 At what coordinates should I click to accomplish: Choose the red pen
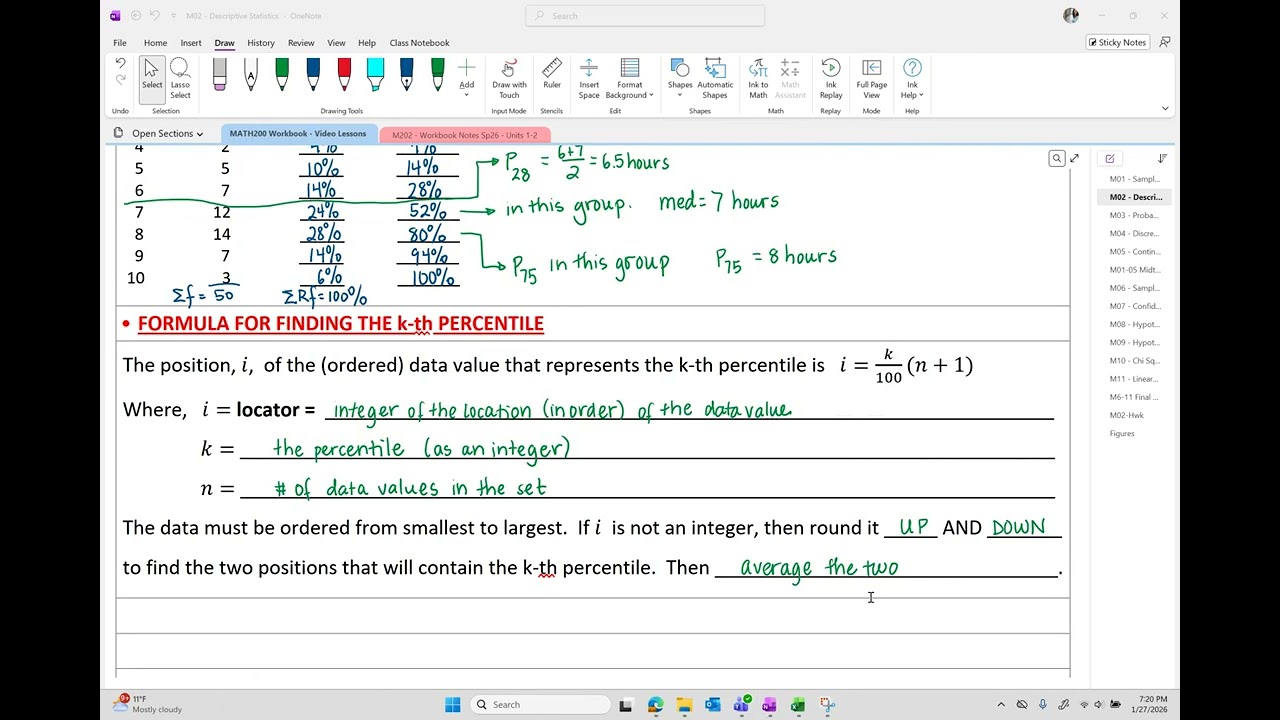point(344,75)
